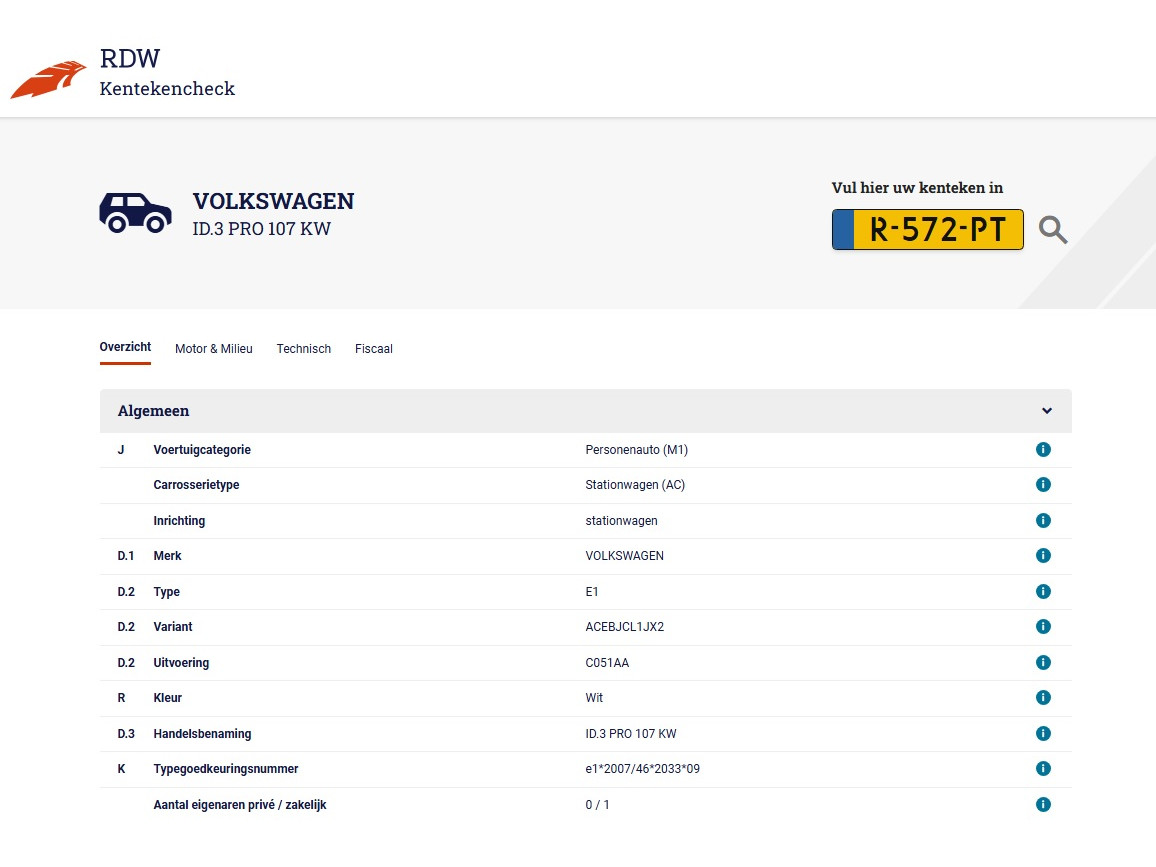Select the Wit colour value

(x=594, y=697)
